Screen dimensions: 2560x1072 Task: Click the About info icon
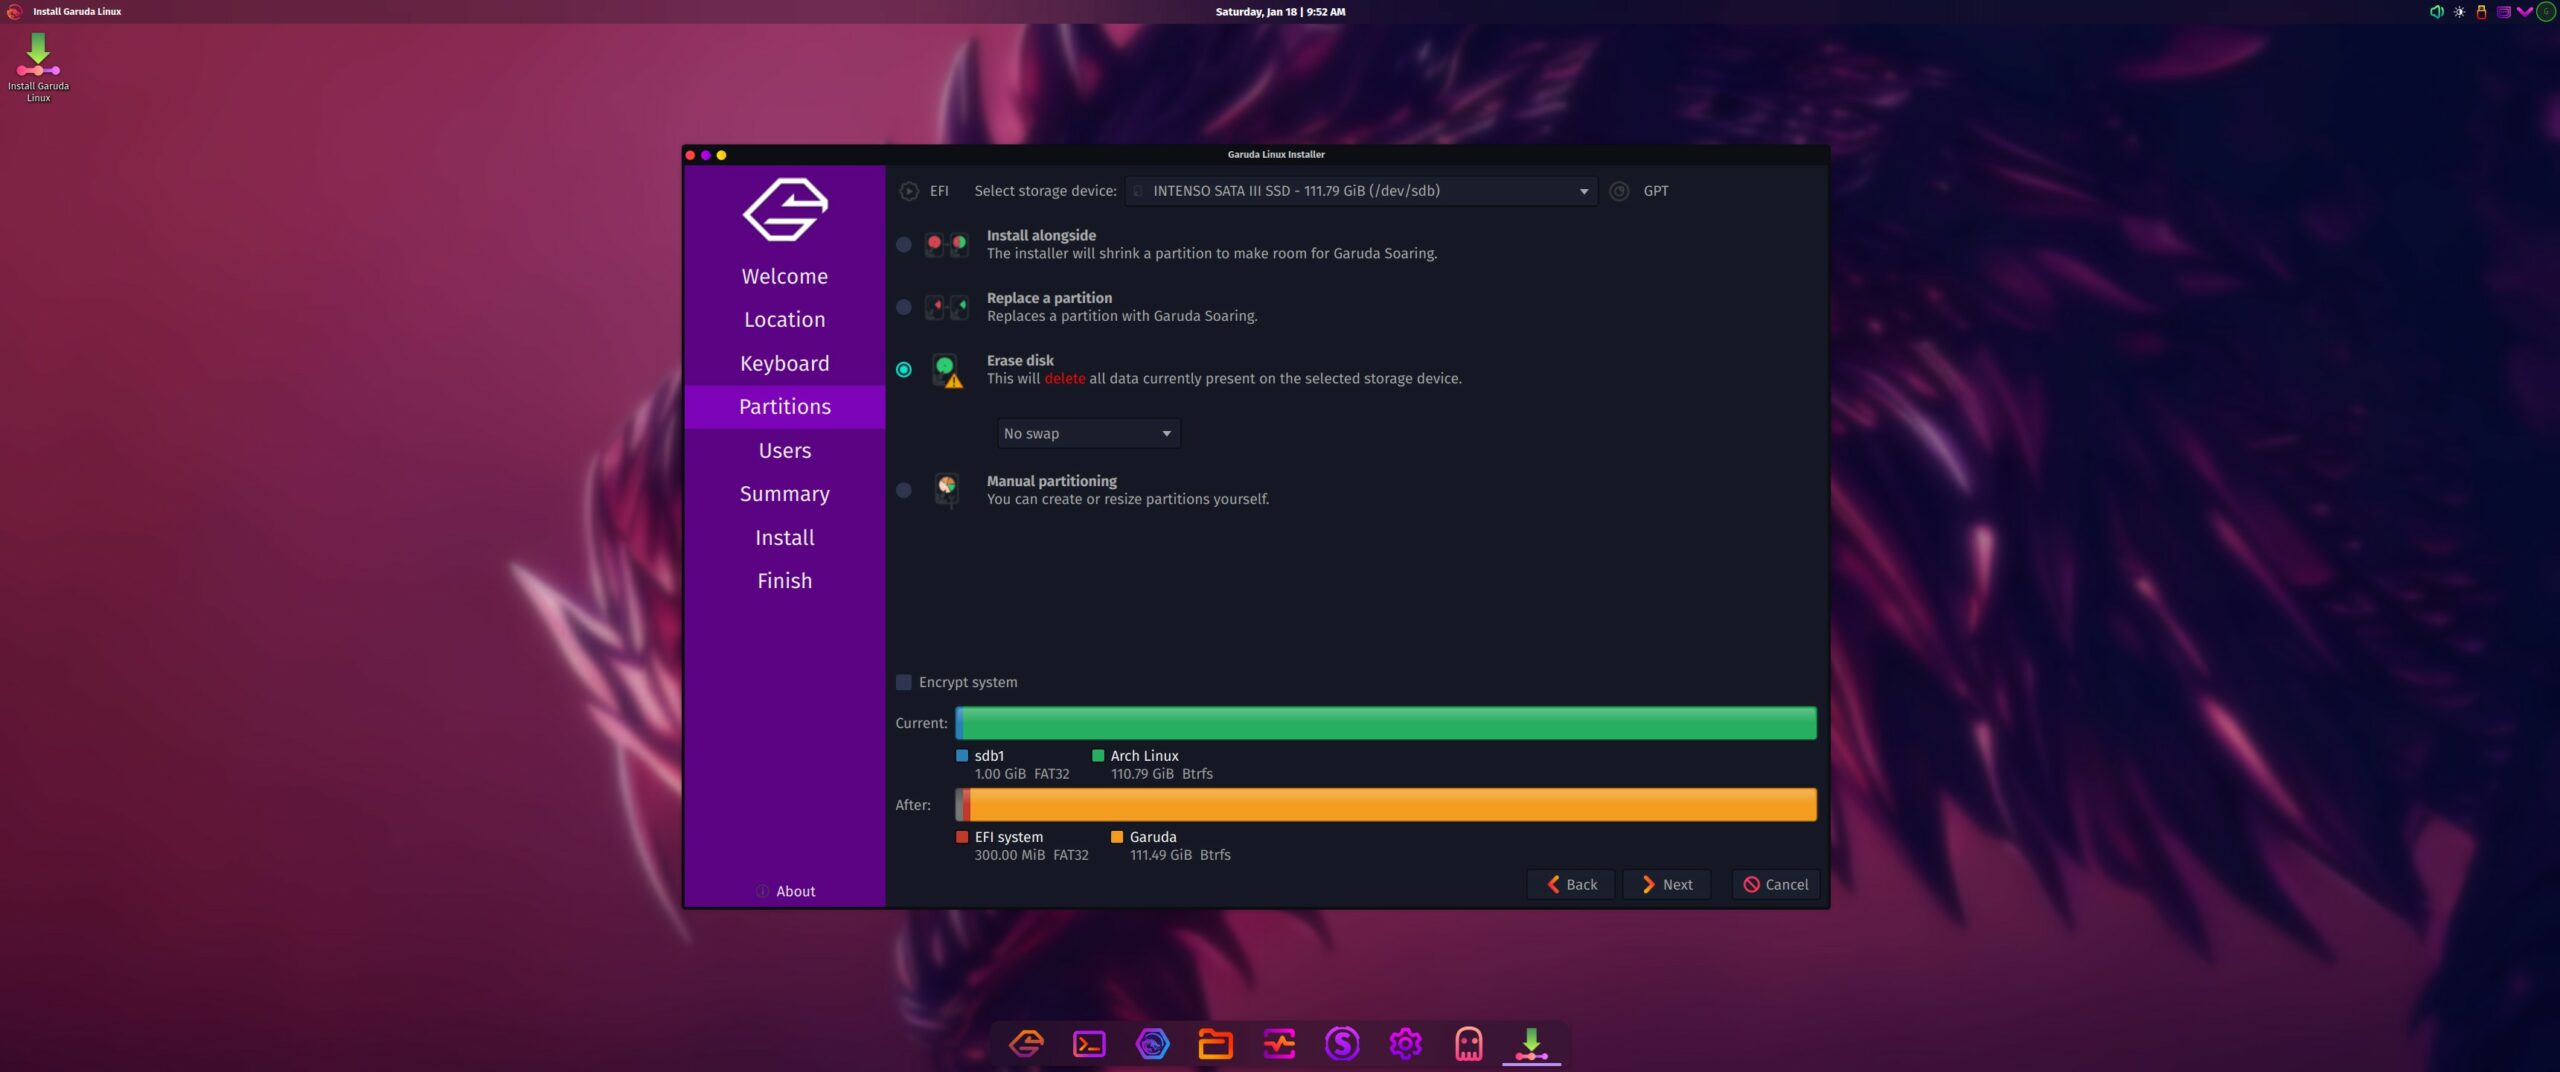point(763,891)
